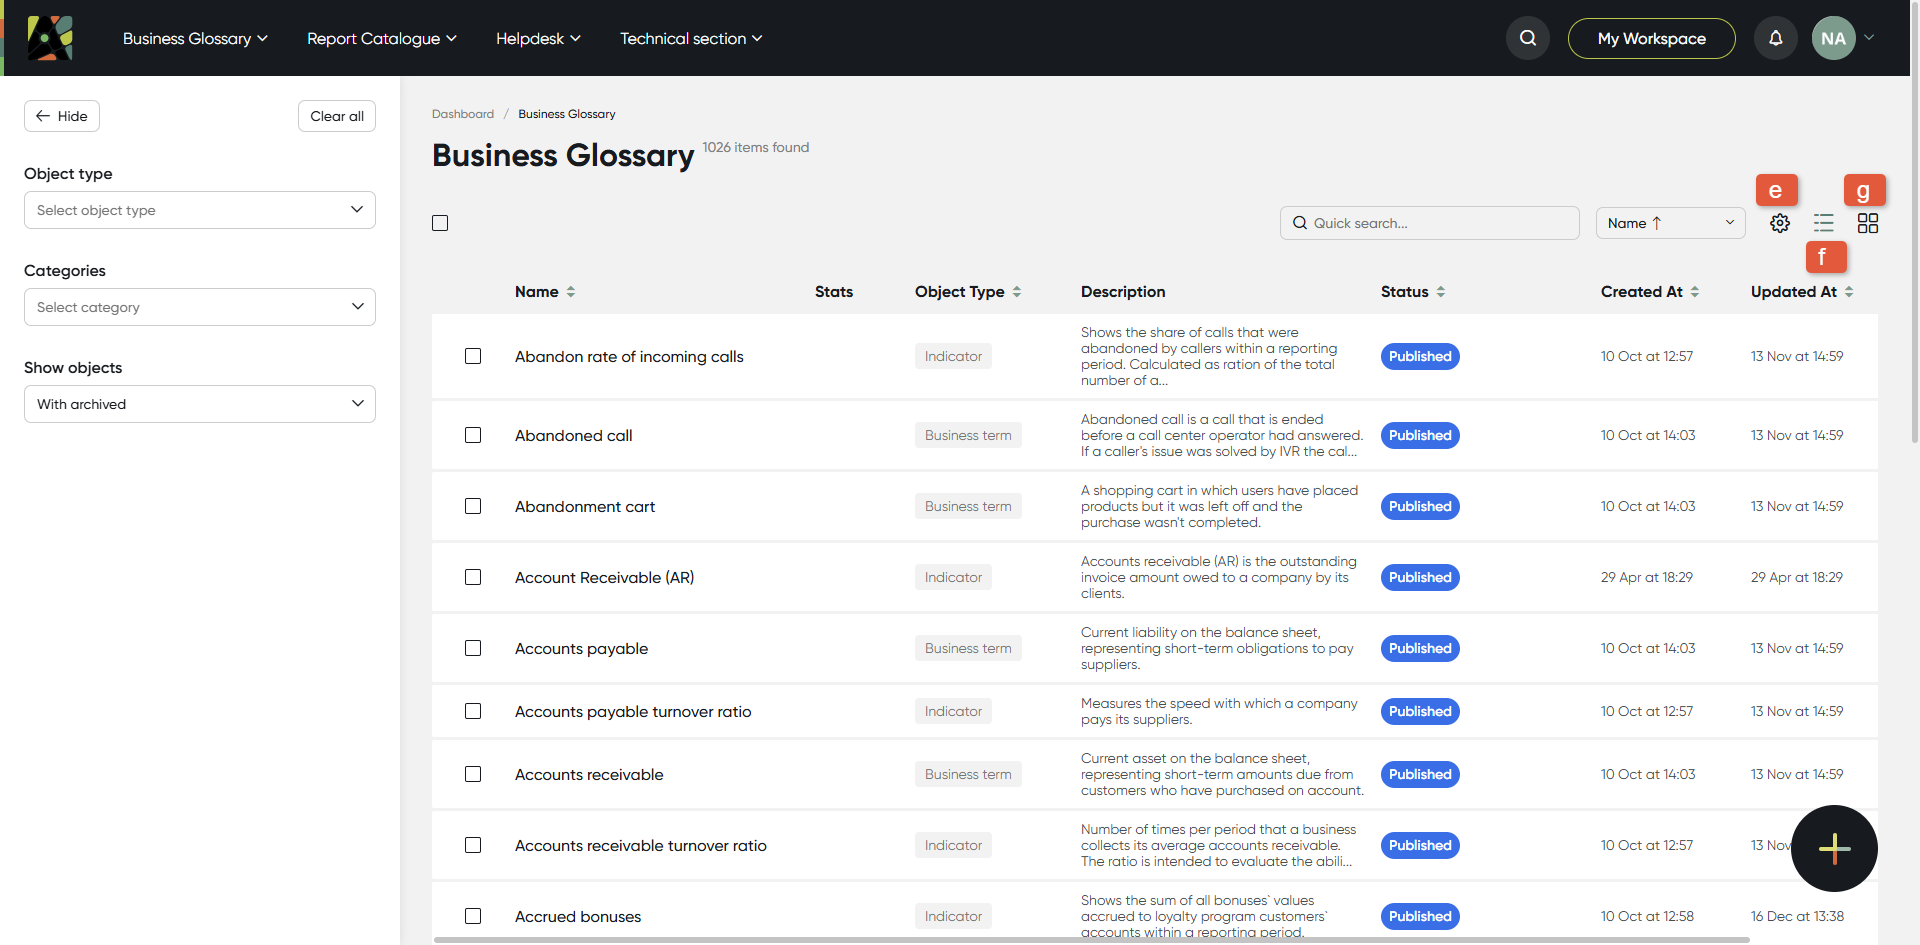
Task: Expand the Select object type dropdown
Action: pyautogui.click(x=200, y=210)
